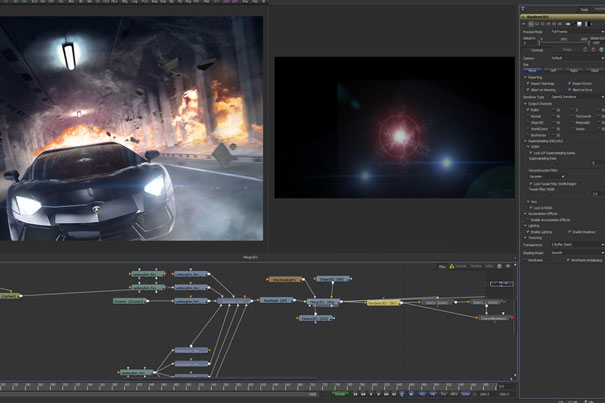Click the S1 settings slot button
This screenshot has width=605, height=403.
click(531, 24)
